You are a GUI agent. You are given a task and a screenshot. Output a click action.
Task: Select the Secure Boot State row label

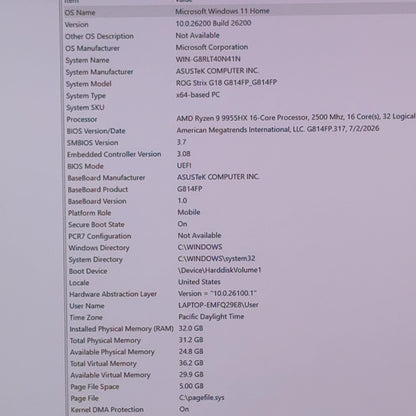point(96,225)
